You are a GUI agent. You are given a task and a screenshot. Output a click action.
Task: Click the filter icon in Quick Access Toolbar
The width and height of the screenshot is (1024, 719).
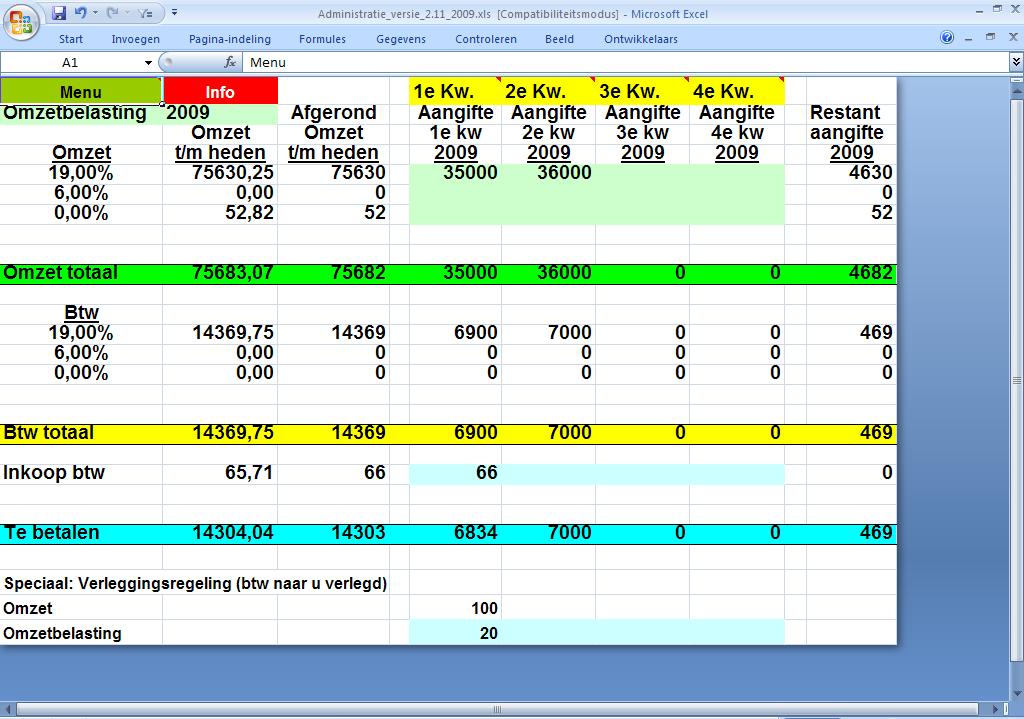click(x=144, y=14)
